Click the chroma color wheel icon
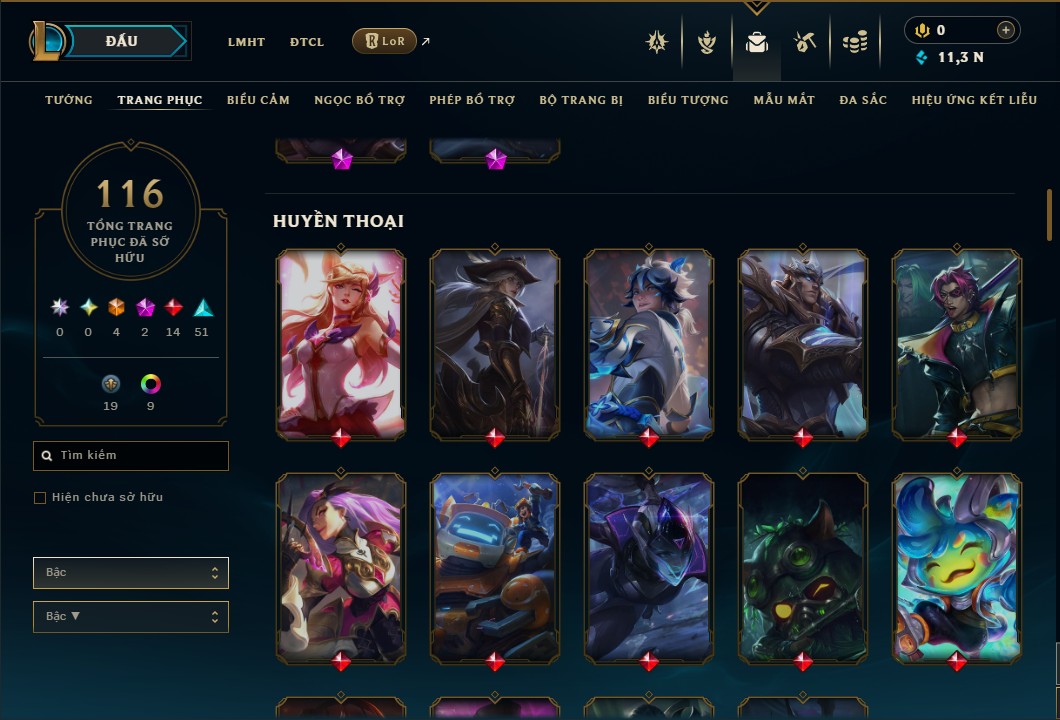Image resolution: width=1060 pixels, height=720 pixels. [x=151, y=384]
